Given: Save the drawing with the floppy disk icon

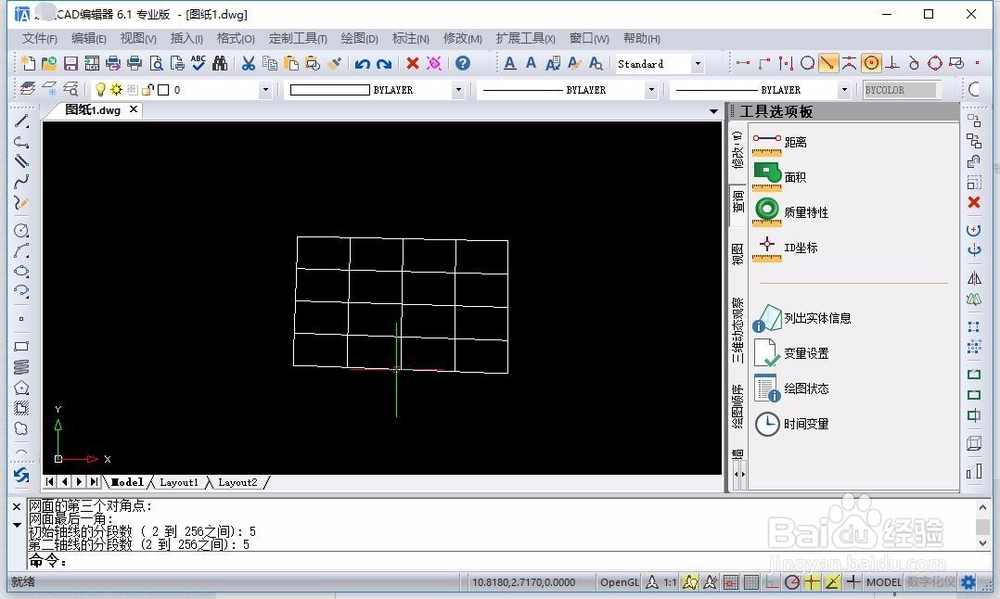Looking at the screenshot, I should pyautogui.click(x=71, y=63).
